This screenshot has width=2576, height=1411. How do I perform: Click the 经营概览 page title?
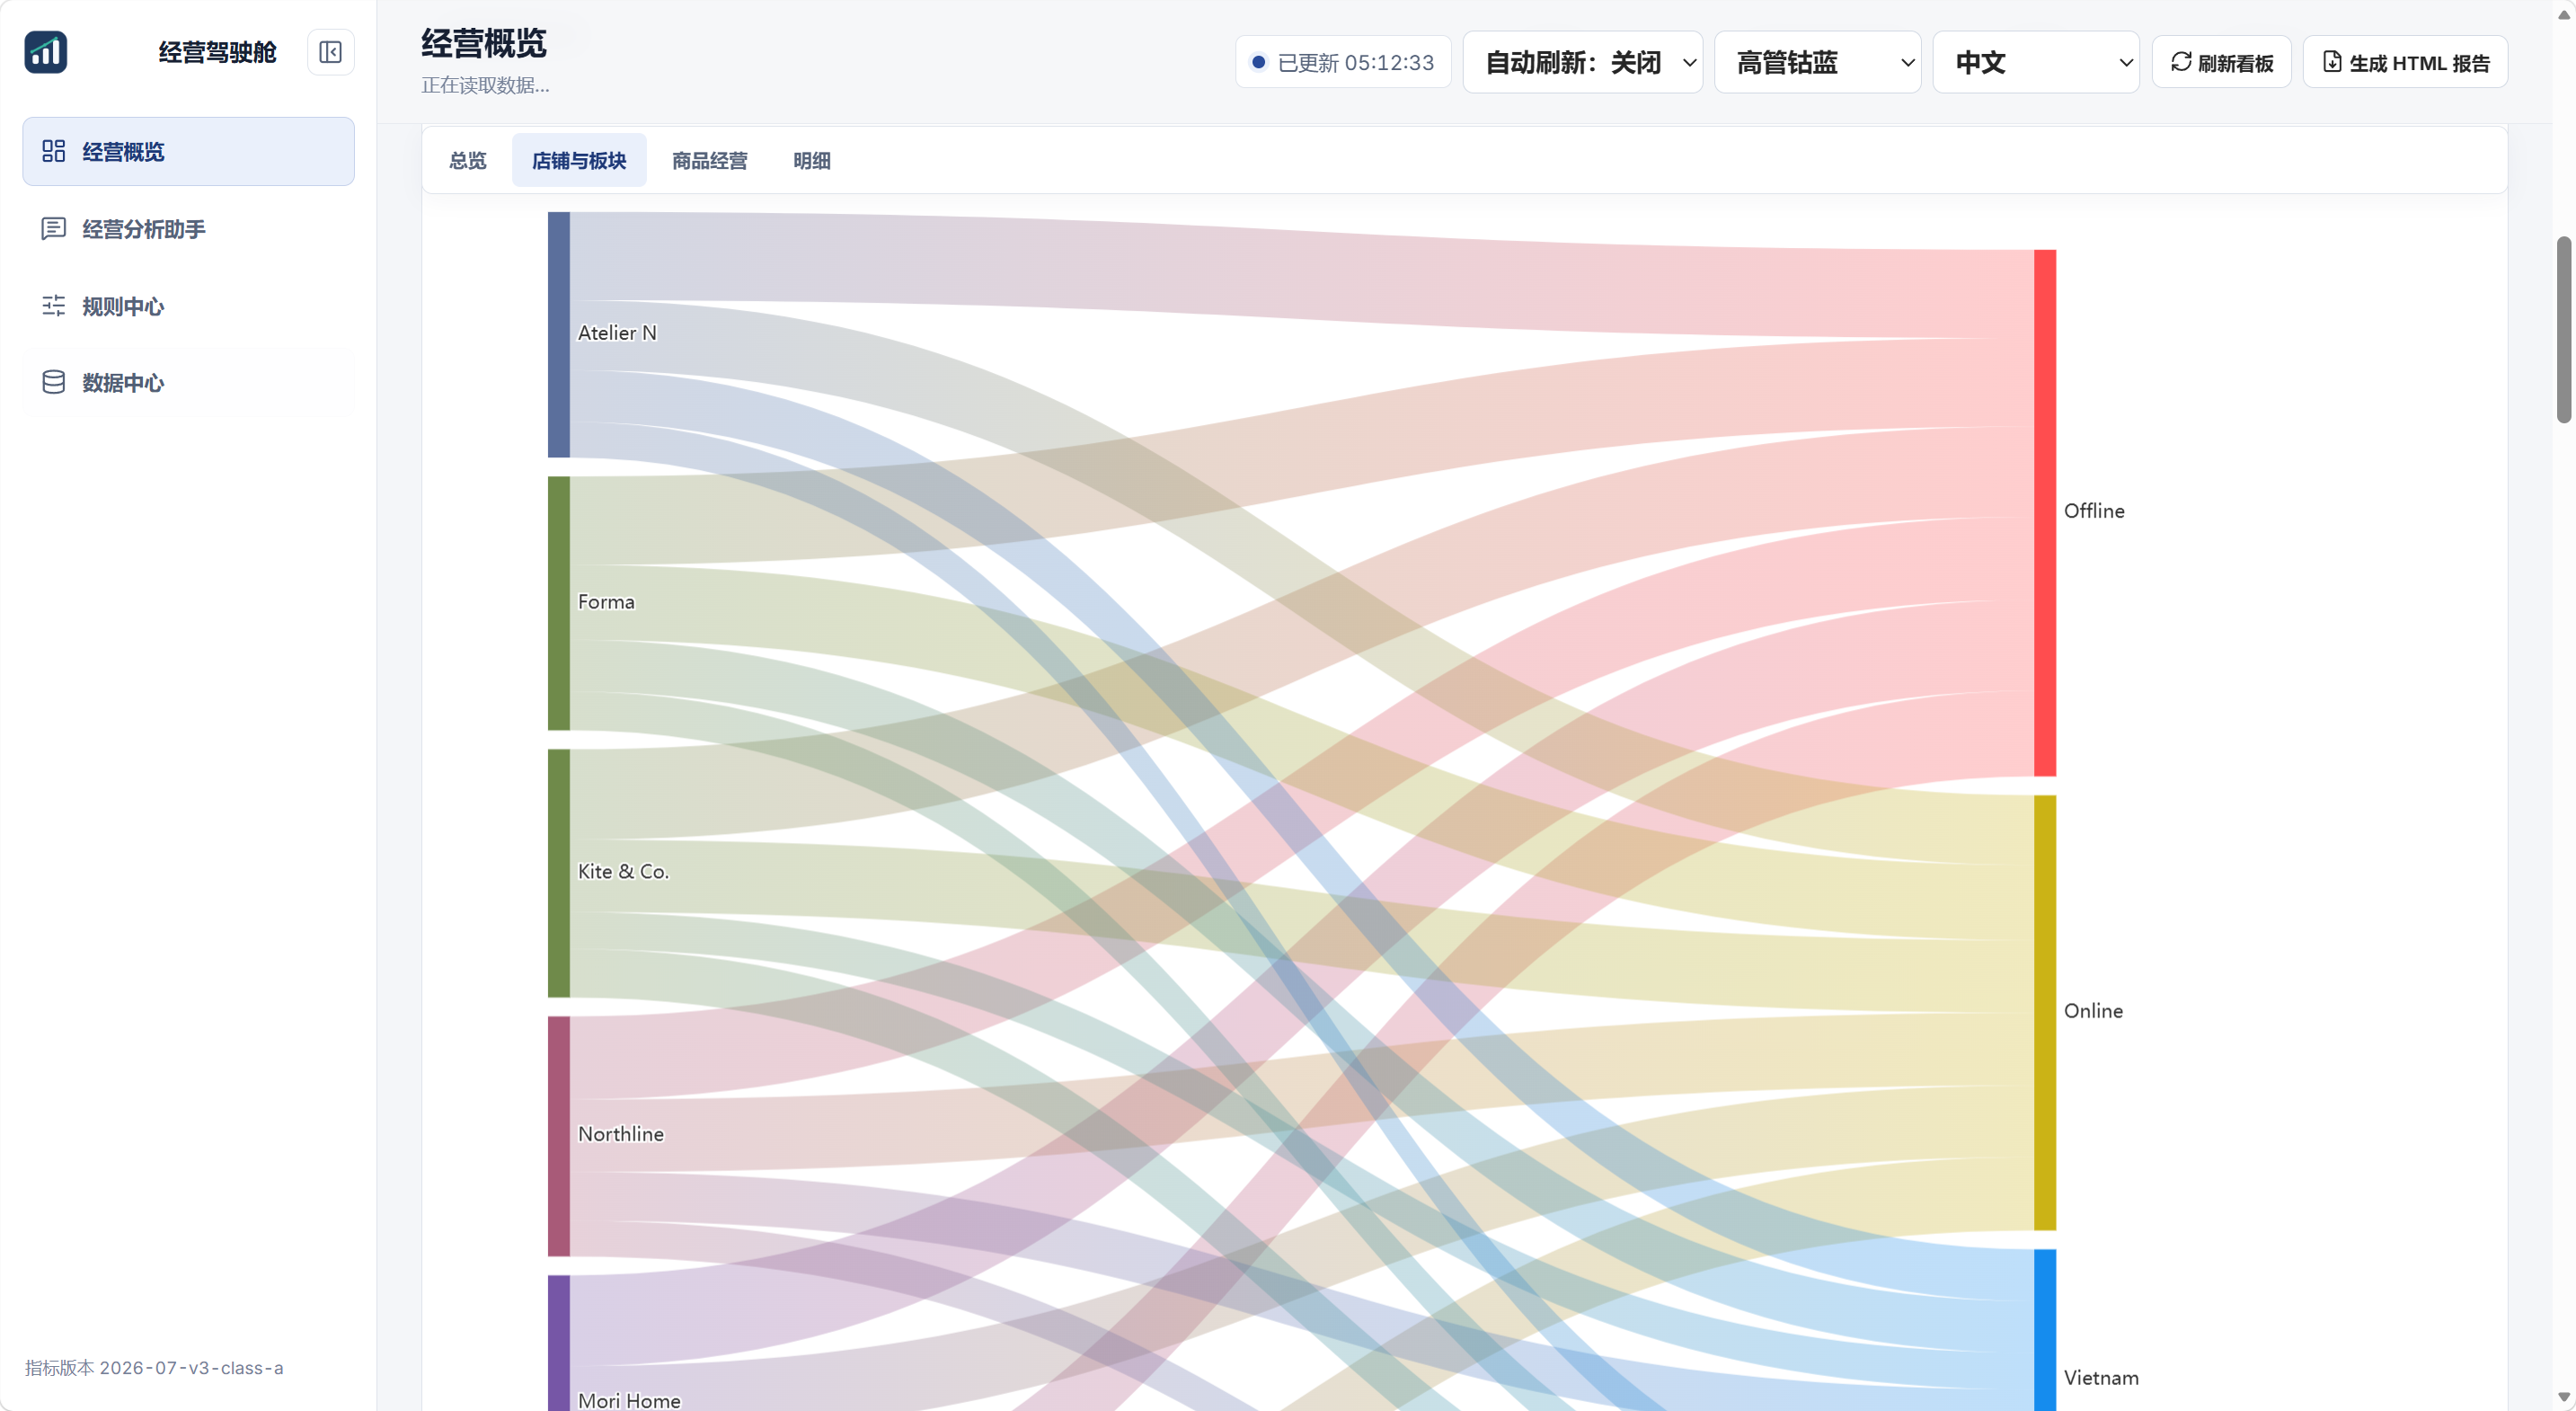pyautogui.click(x=484, y=43)
